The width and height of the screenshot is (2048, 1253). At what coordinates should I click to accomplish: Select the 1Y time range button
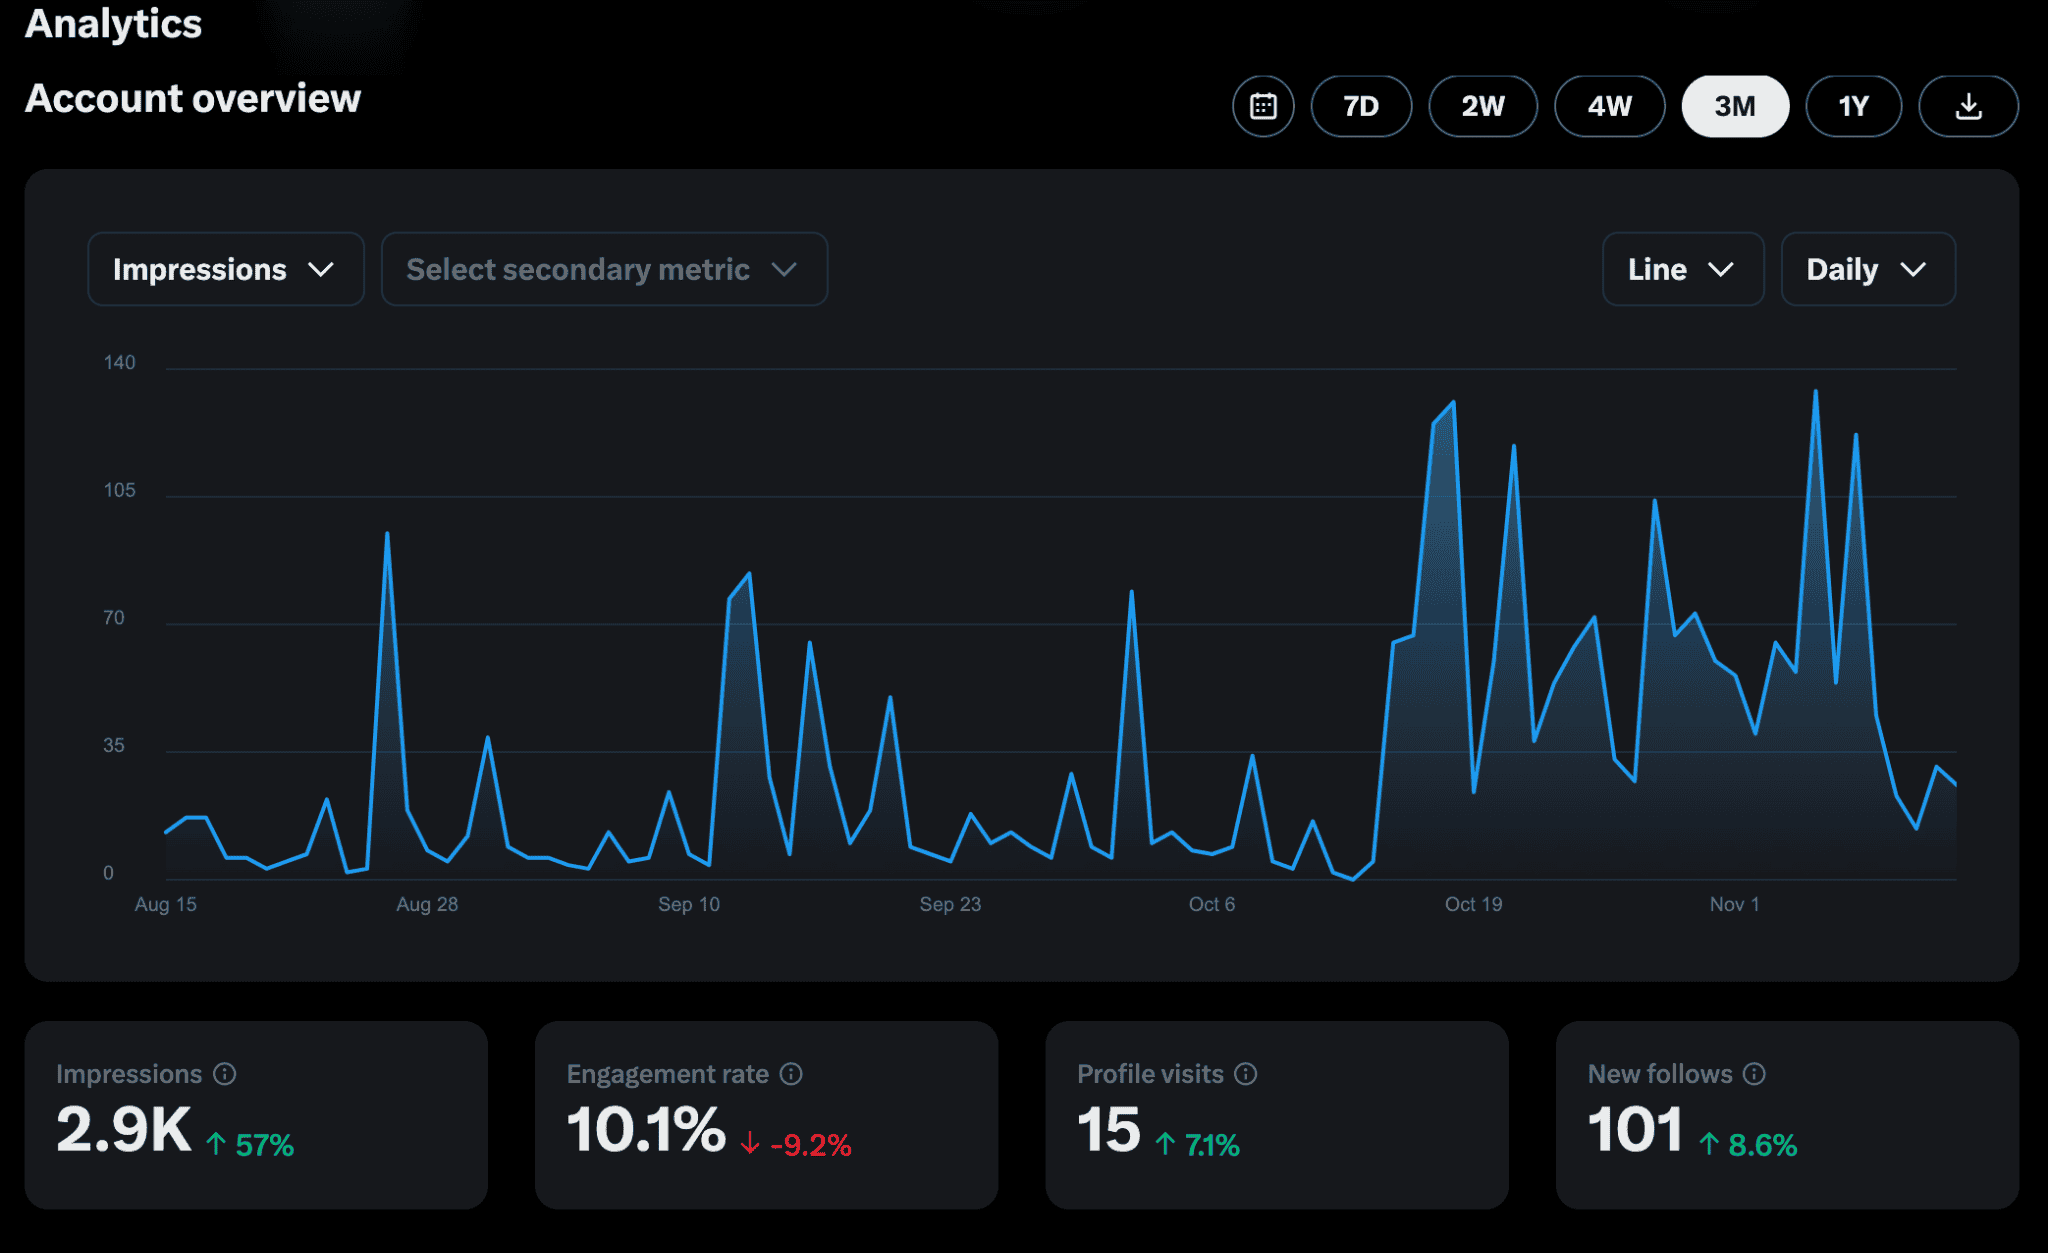pyautogui.click(x=1853, y=102)
